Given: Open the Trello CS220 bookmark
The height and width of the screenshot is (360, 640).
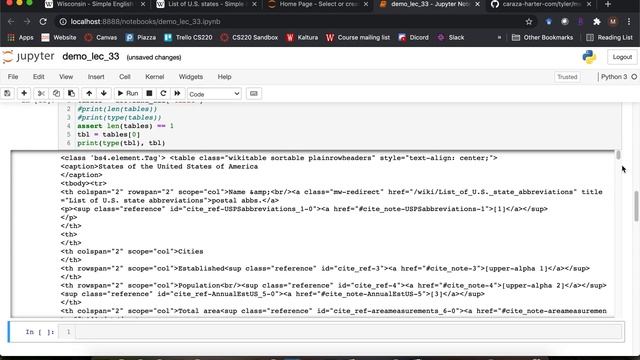Looking at the screenshot, I should tap(188, 38).
